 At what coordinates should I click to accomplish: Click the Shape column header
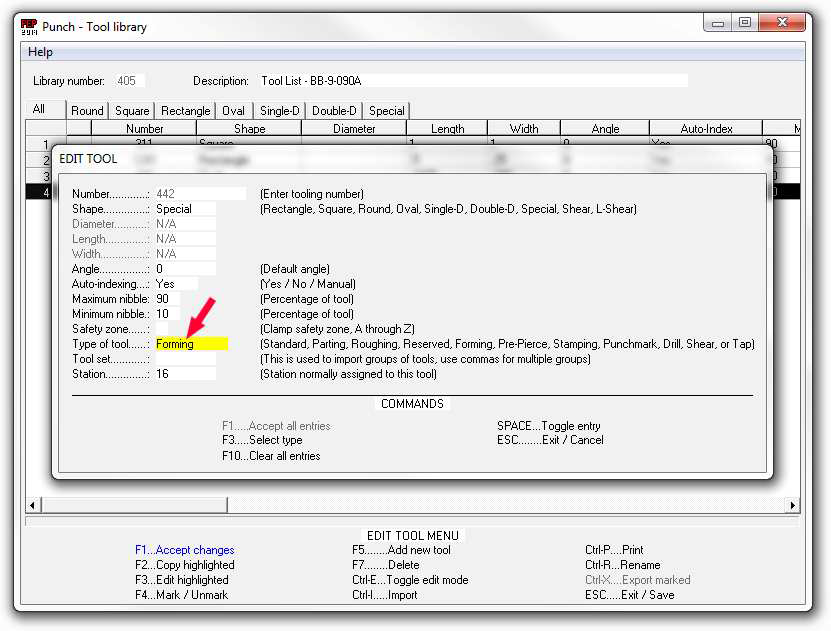point(249,129)
